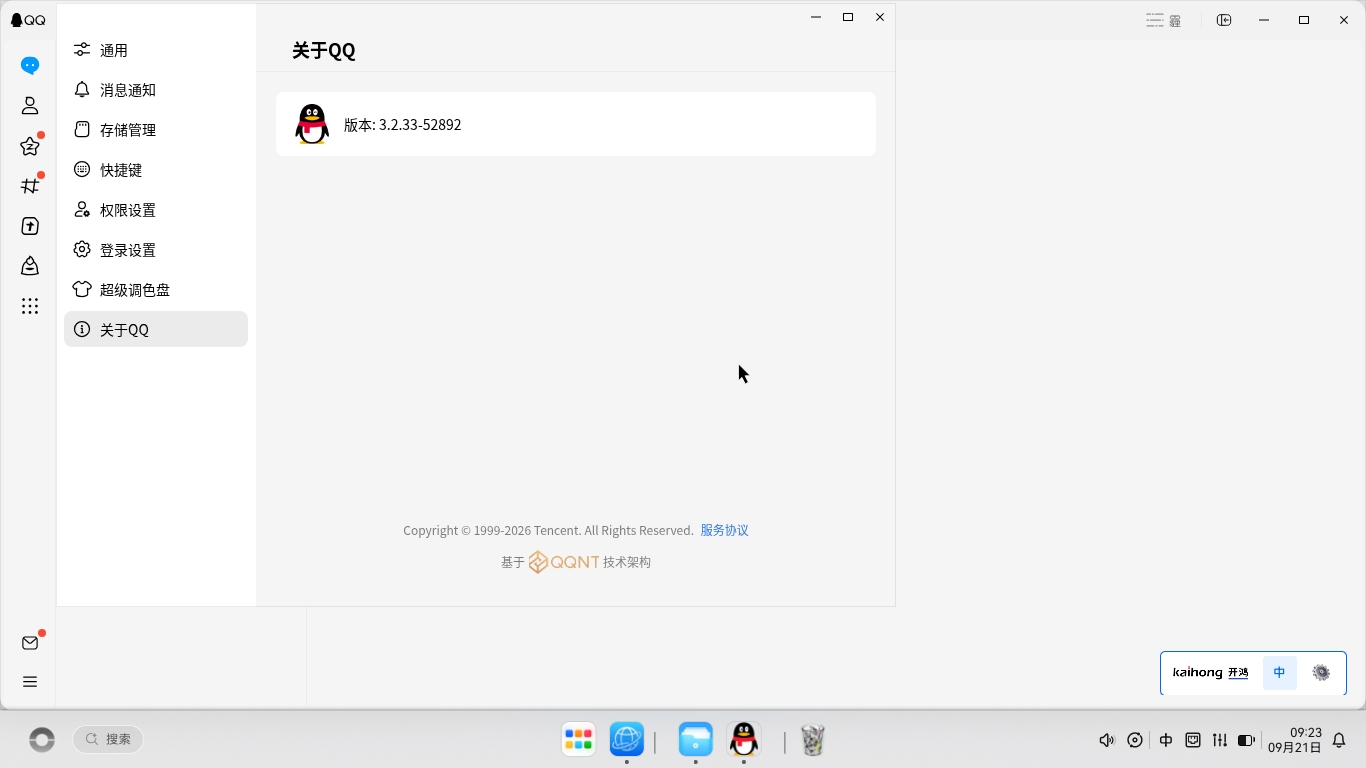Toggle the 中 input indicator in system tray

[x=1166, y=740]
